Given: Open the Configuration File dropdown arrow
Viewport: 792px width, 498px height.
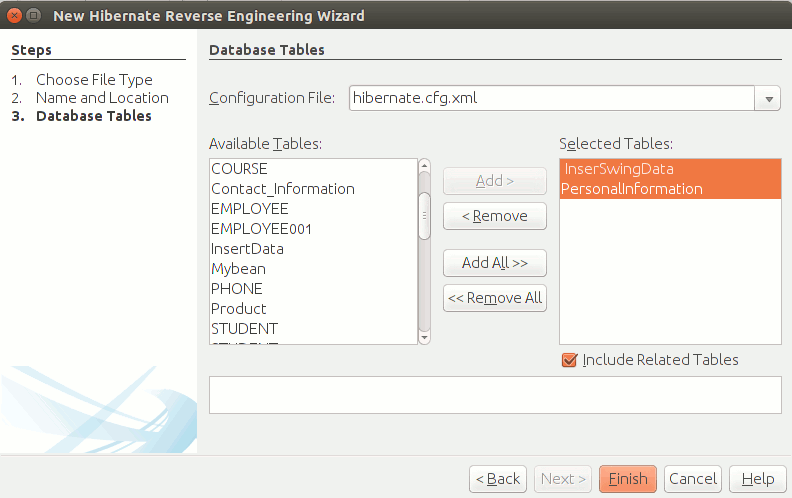Looking at the screenshot, I should coord(769,98).
